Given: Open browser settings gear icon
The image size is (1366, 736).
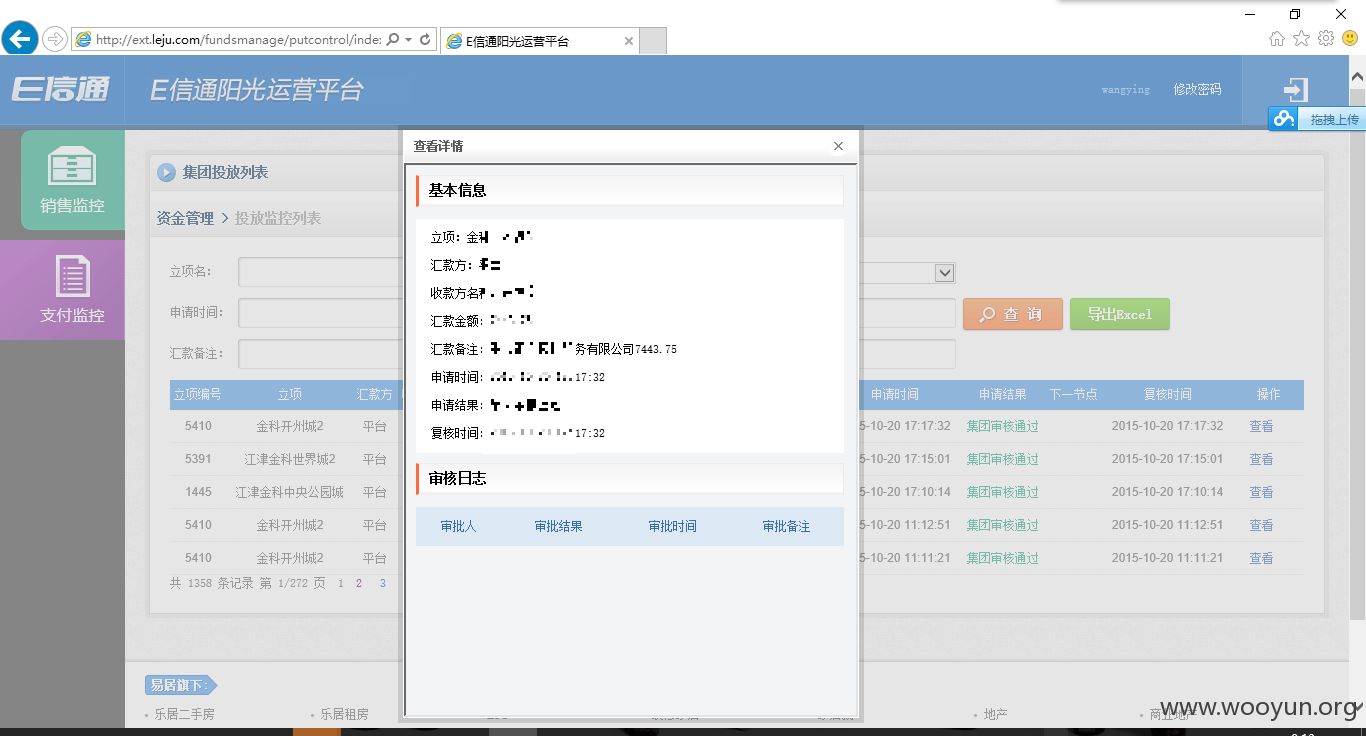Looking at the screenshot, I should 1326,38.
